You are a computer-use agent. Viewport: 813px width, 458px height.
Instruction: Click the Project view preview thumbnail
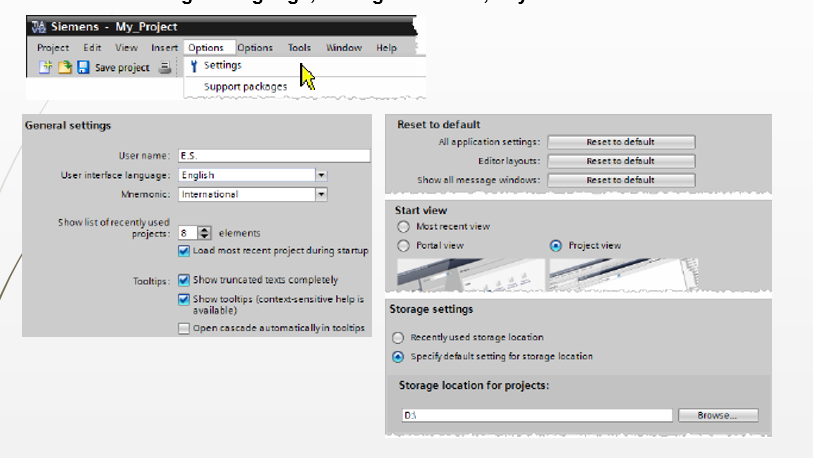[x=623, y=274]
